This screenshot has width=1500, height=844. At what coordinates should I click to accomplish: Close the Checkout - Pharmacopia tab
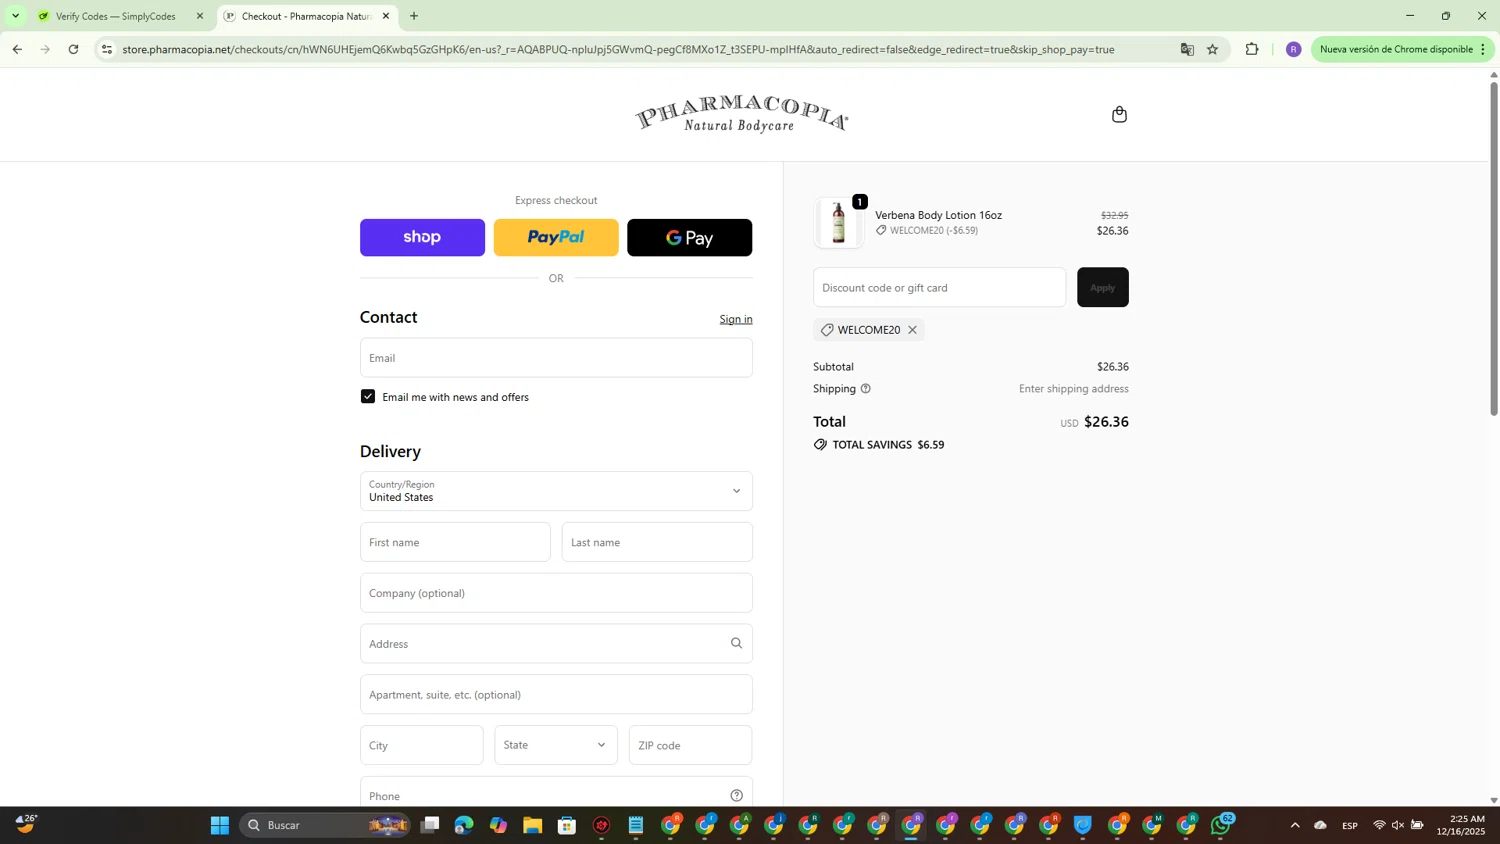386,16
